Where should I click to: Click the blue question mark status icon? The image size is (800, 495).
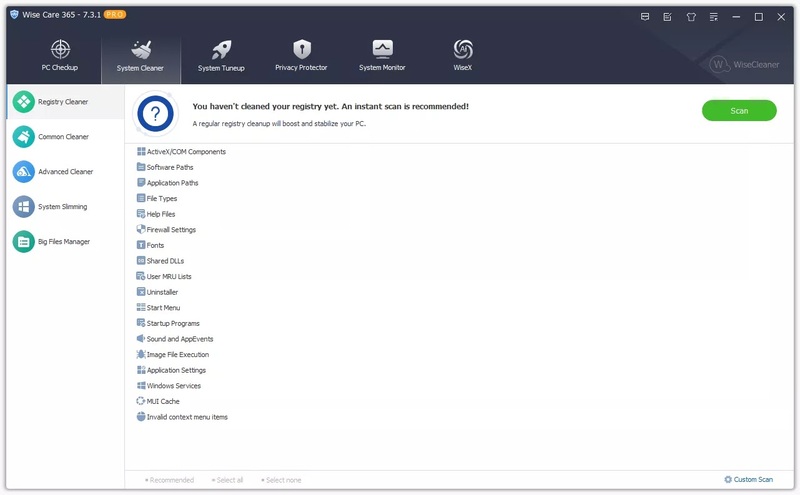[x=156, y=114]
